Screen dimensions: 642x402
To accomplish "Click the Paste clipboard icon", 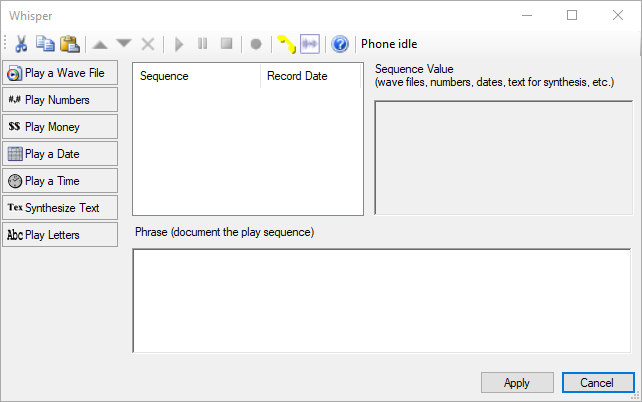I will (69, 44).
